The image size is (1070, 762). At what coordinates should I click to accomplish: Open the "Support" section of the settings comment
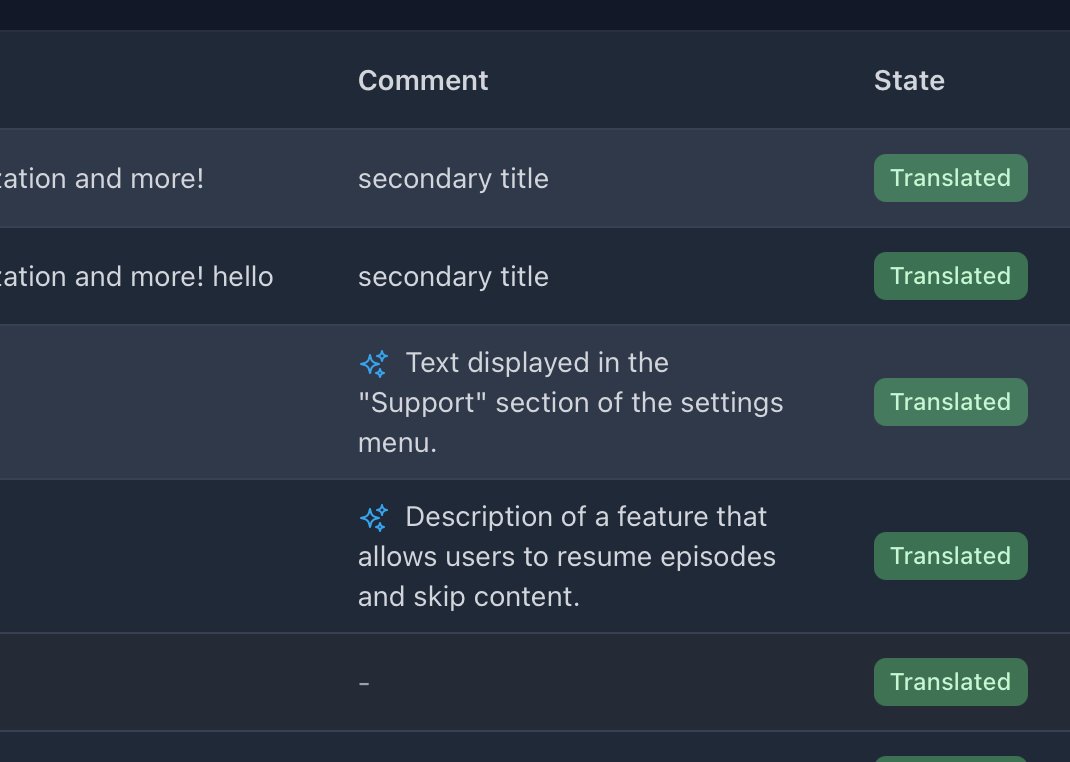tap(570, 402)
